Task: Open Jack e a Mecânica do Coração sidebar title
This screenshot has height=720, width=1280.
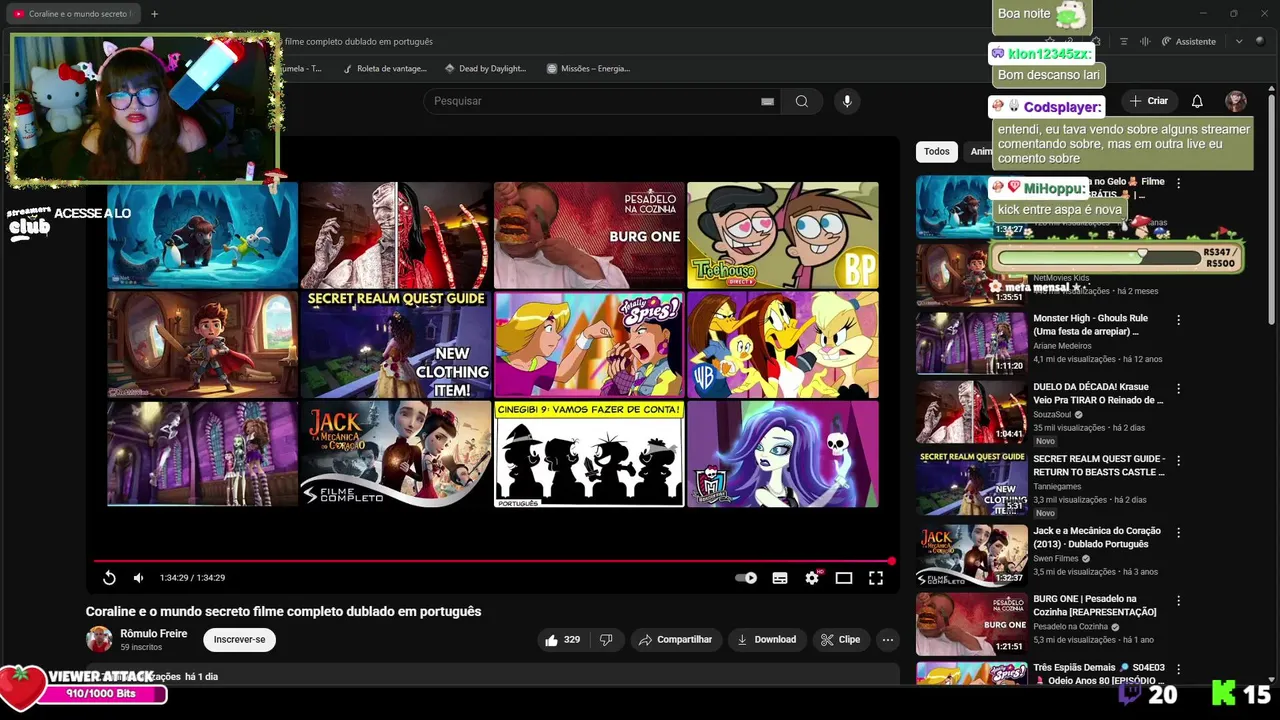Action: 1097,537
